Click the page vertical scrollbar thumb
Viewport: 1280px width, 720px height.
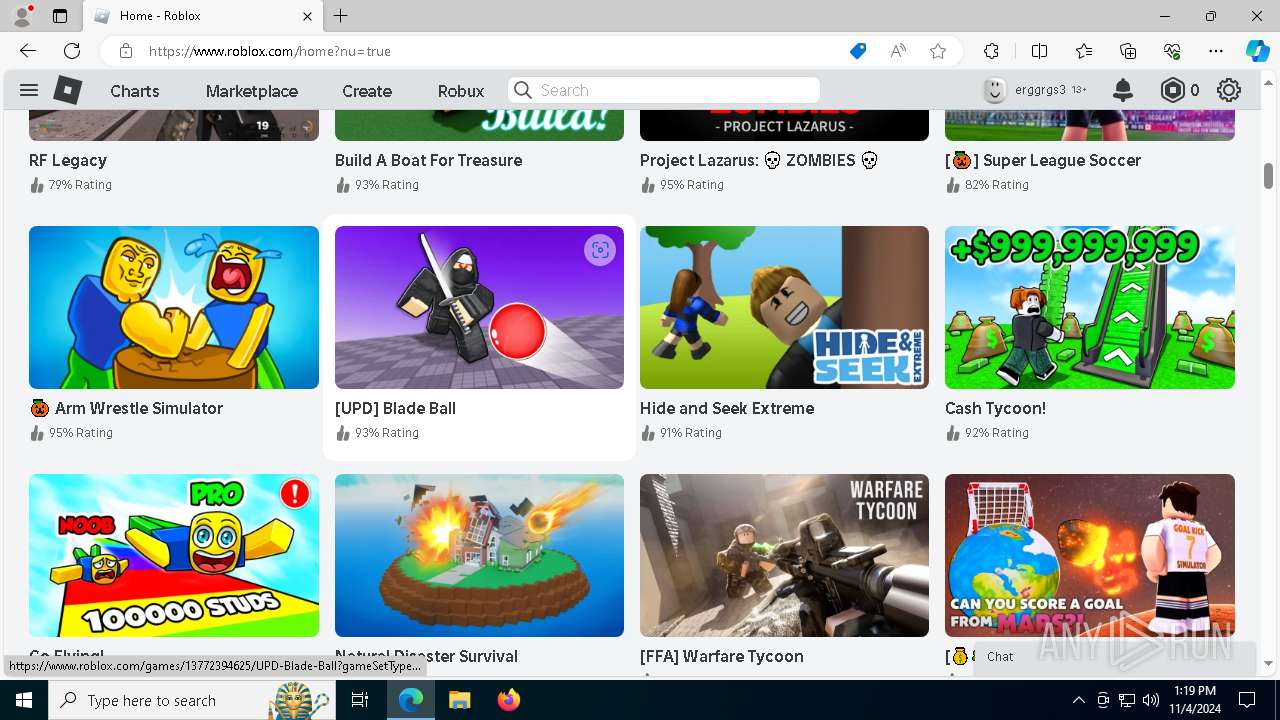click(x=1268, y=176)
